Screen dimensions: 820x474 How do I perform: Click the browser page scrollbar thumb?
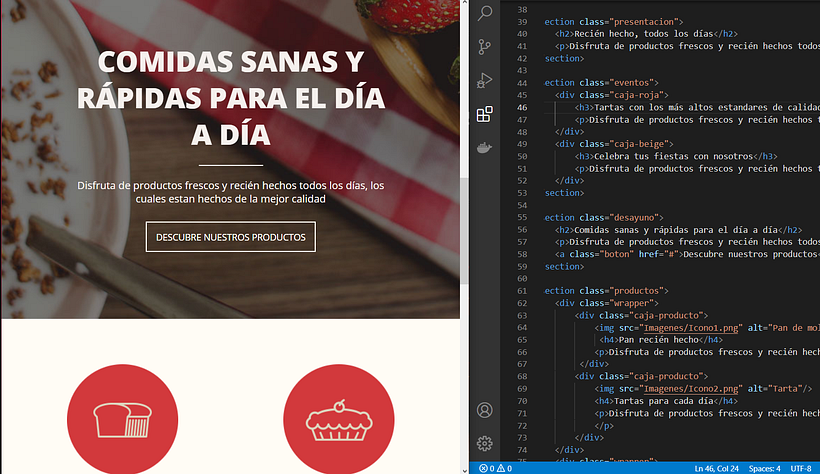pos(464,230)
